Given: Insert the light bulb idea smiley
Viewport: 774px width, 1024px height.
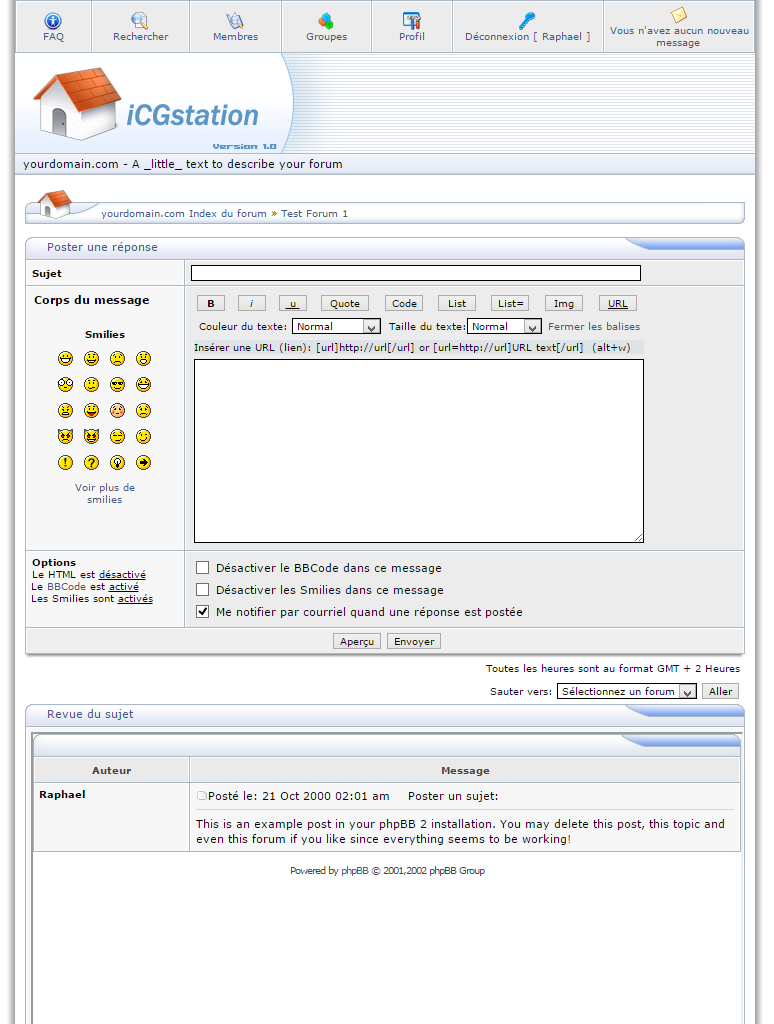Looking at the screenshot, I should (x=118, y=462).
